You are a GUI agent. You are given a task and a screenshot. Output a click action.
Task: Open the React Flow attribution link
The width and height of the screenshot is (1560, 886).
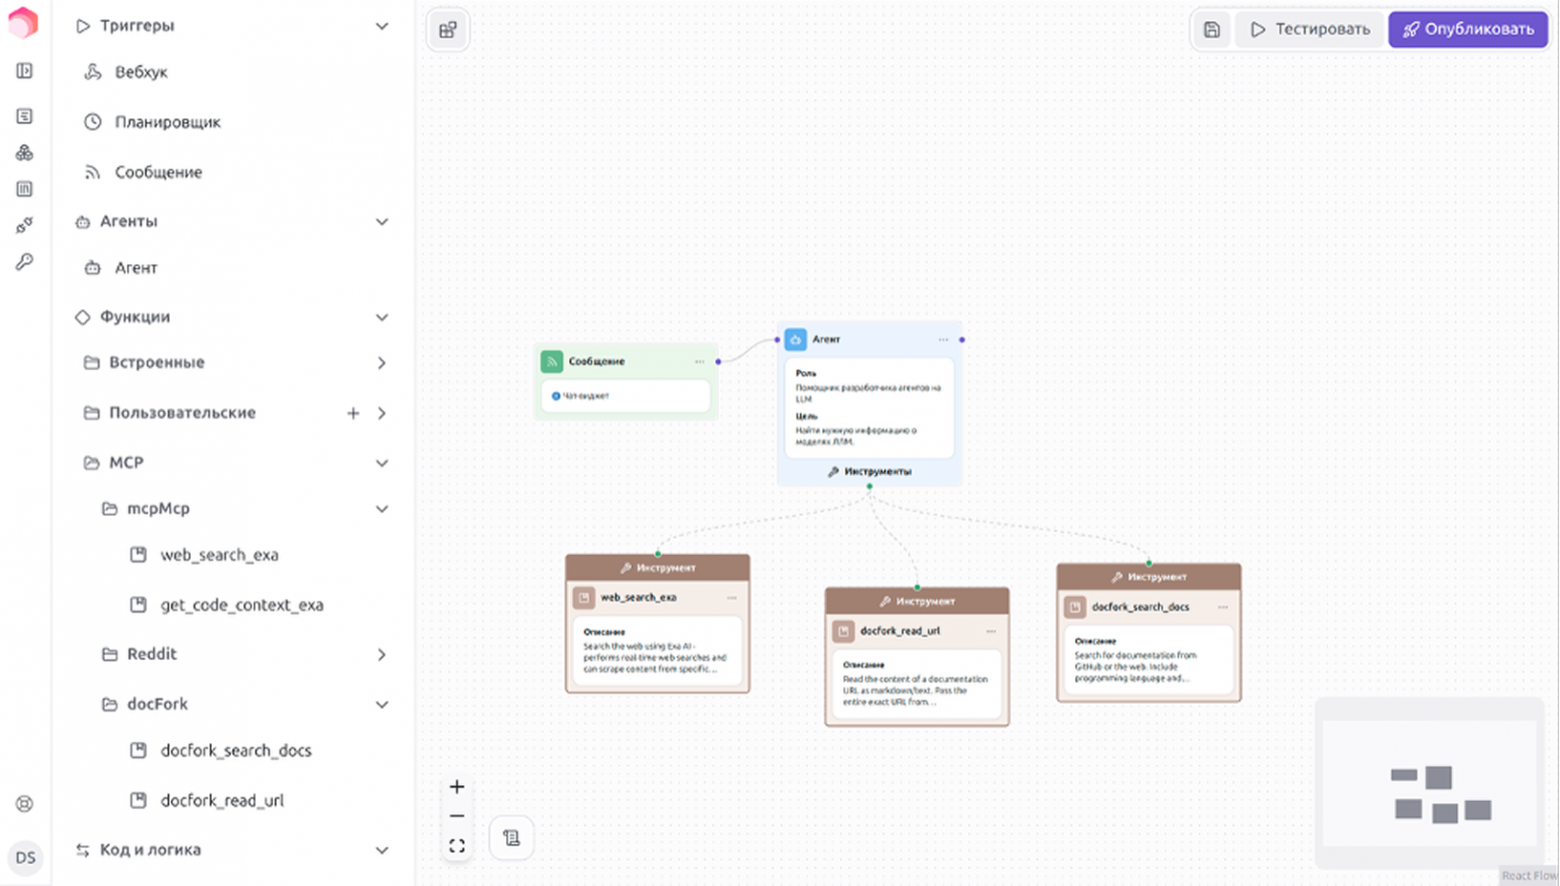(x=1529, y=876)
